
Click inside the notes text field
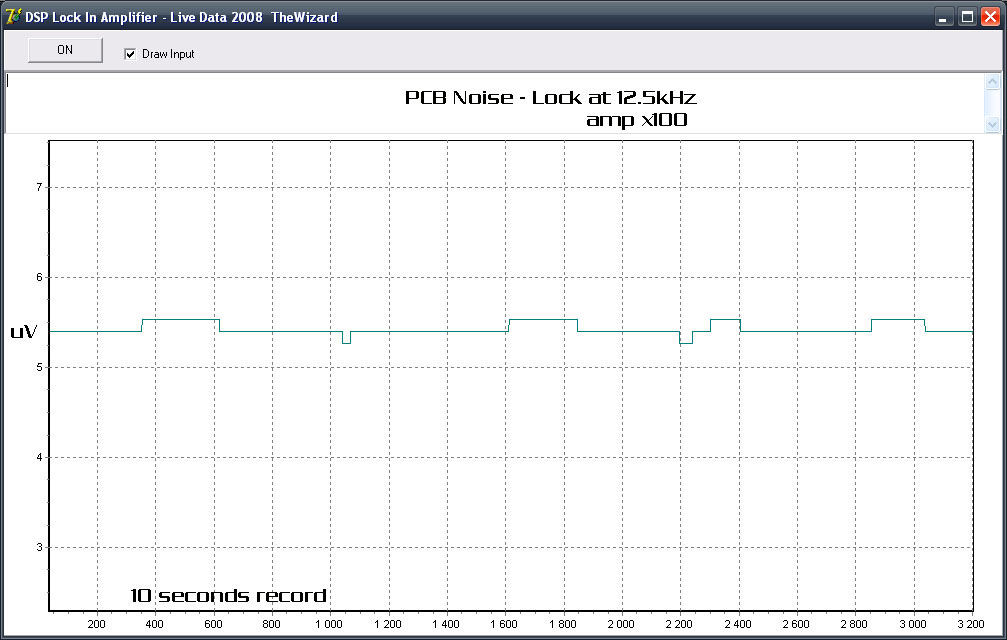pyautogui.click(x=495, y=103)
